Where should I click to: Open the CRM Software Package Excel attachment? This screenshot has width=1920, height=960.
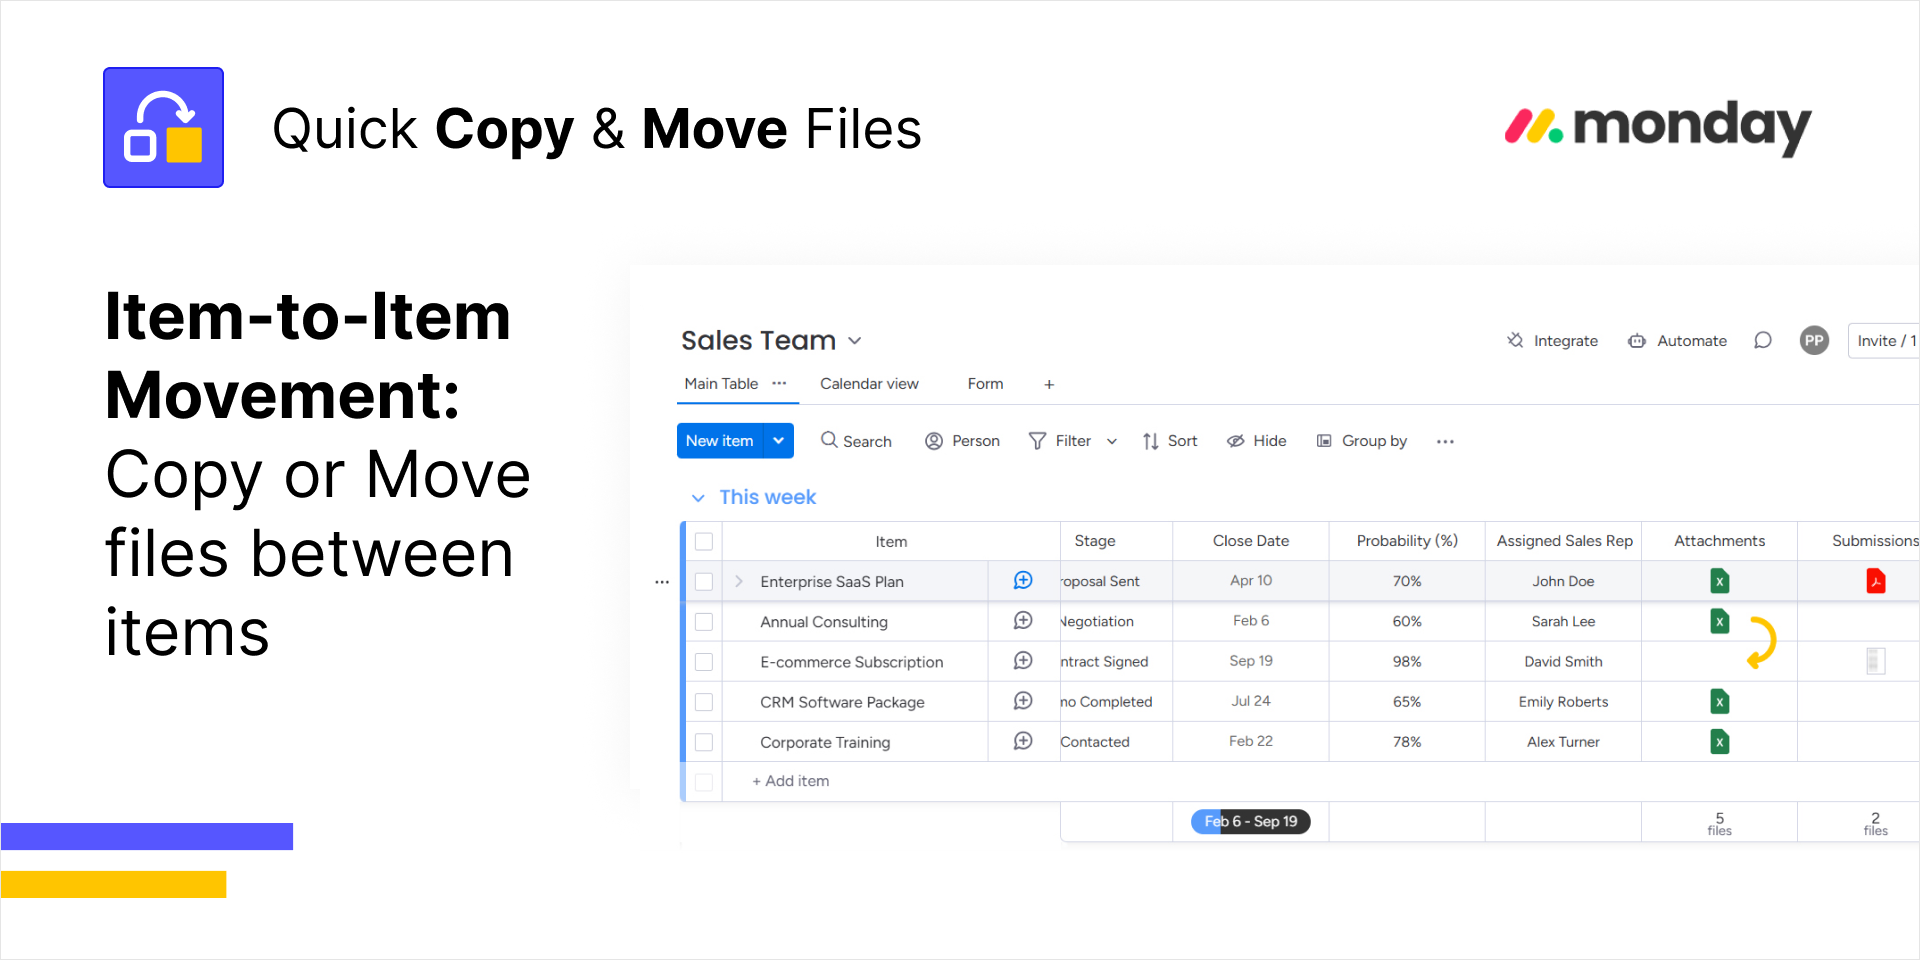click(1719, 701)
